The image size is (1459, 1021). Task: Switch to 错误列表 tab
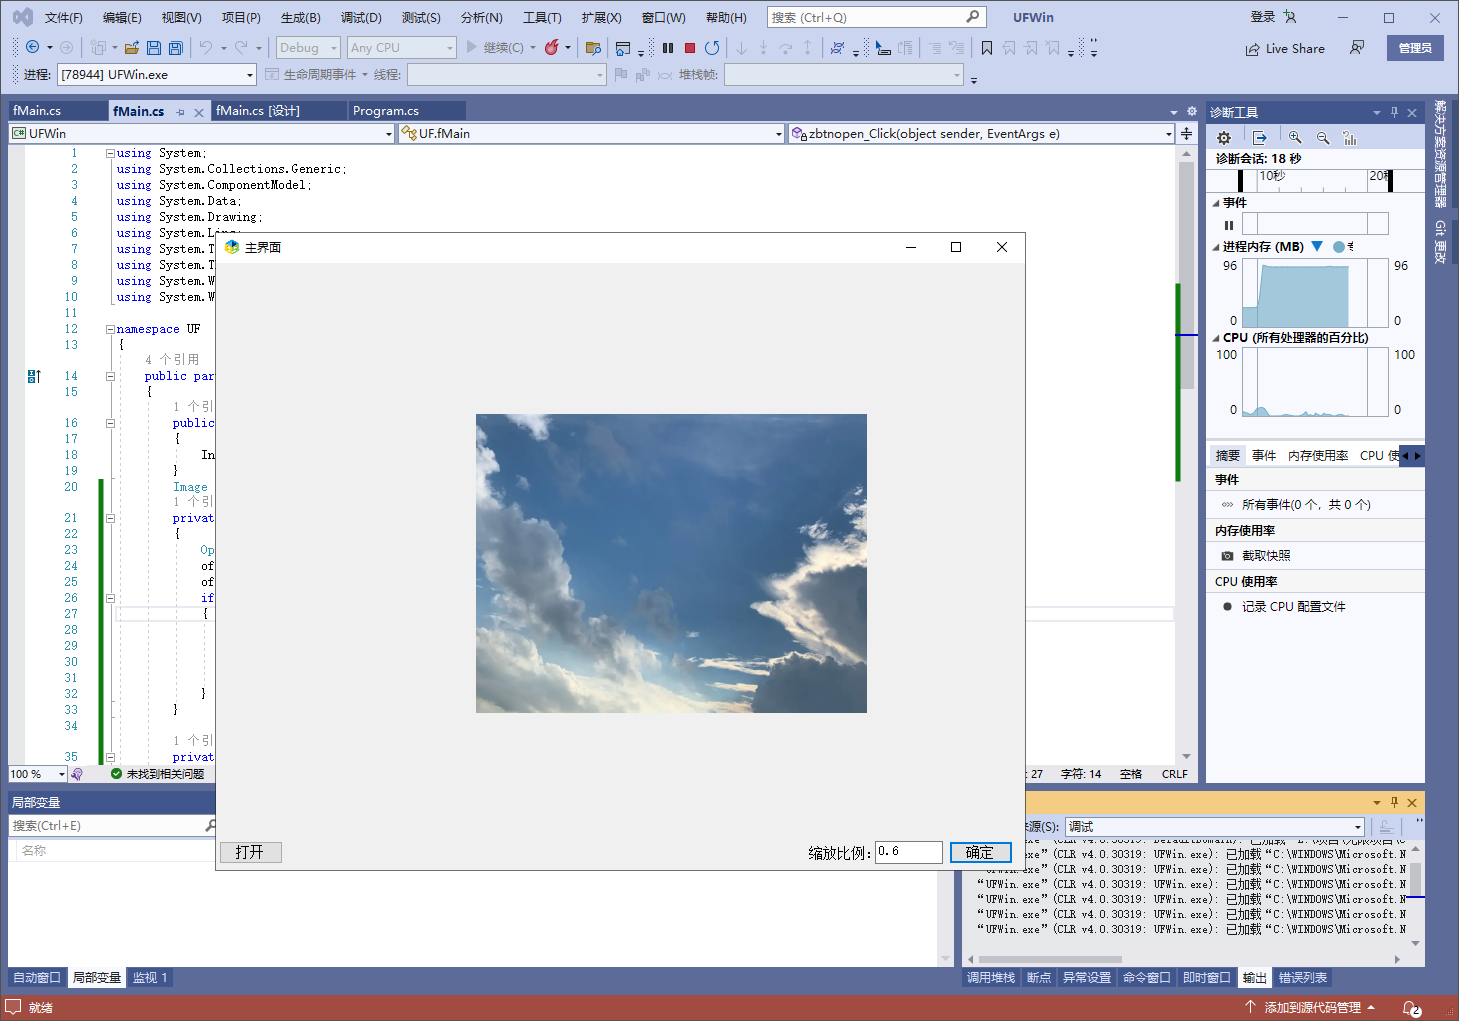[1303, 978]
